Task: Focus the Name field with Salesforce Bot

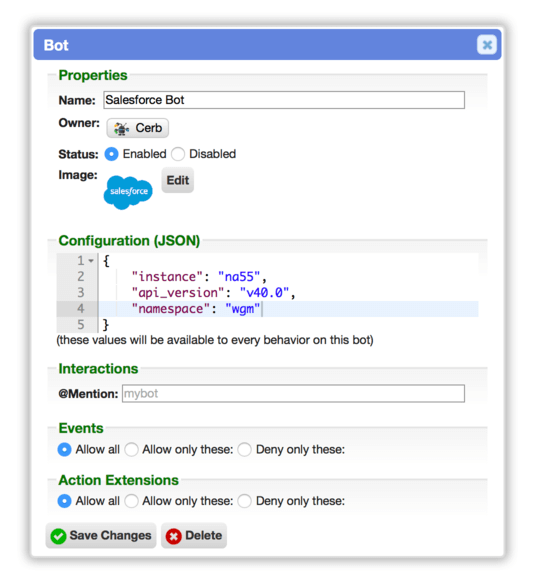Action: pyautogui.click(x=284, y=100)
